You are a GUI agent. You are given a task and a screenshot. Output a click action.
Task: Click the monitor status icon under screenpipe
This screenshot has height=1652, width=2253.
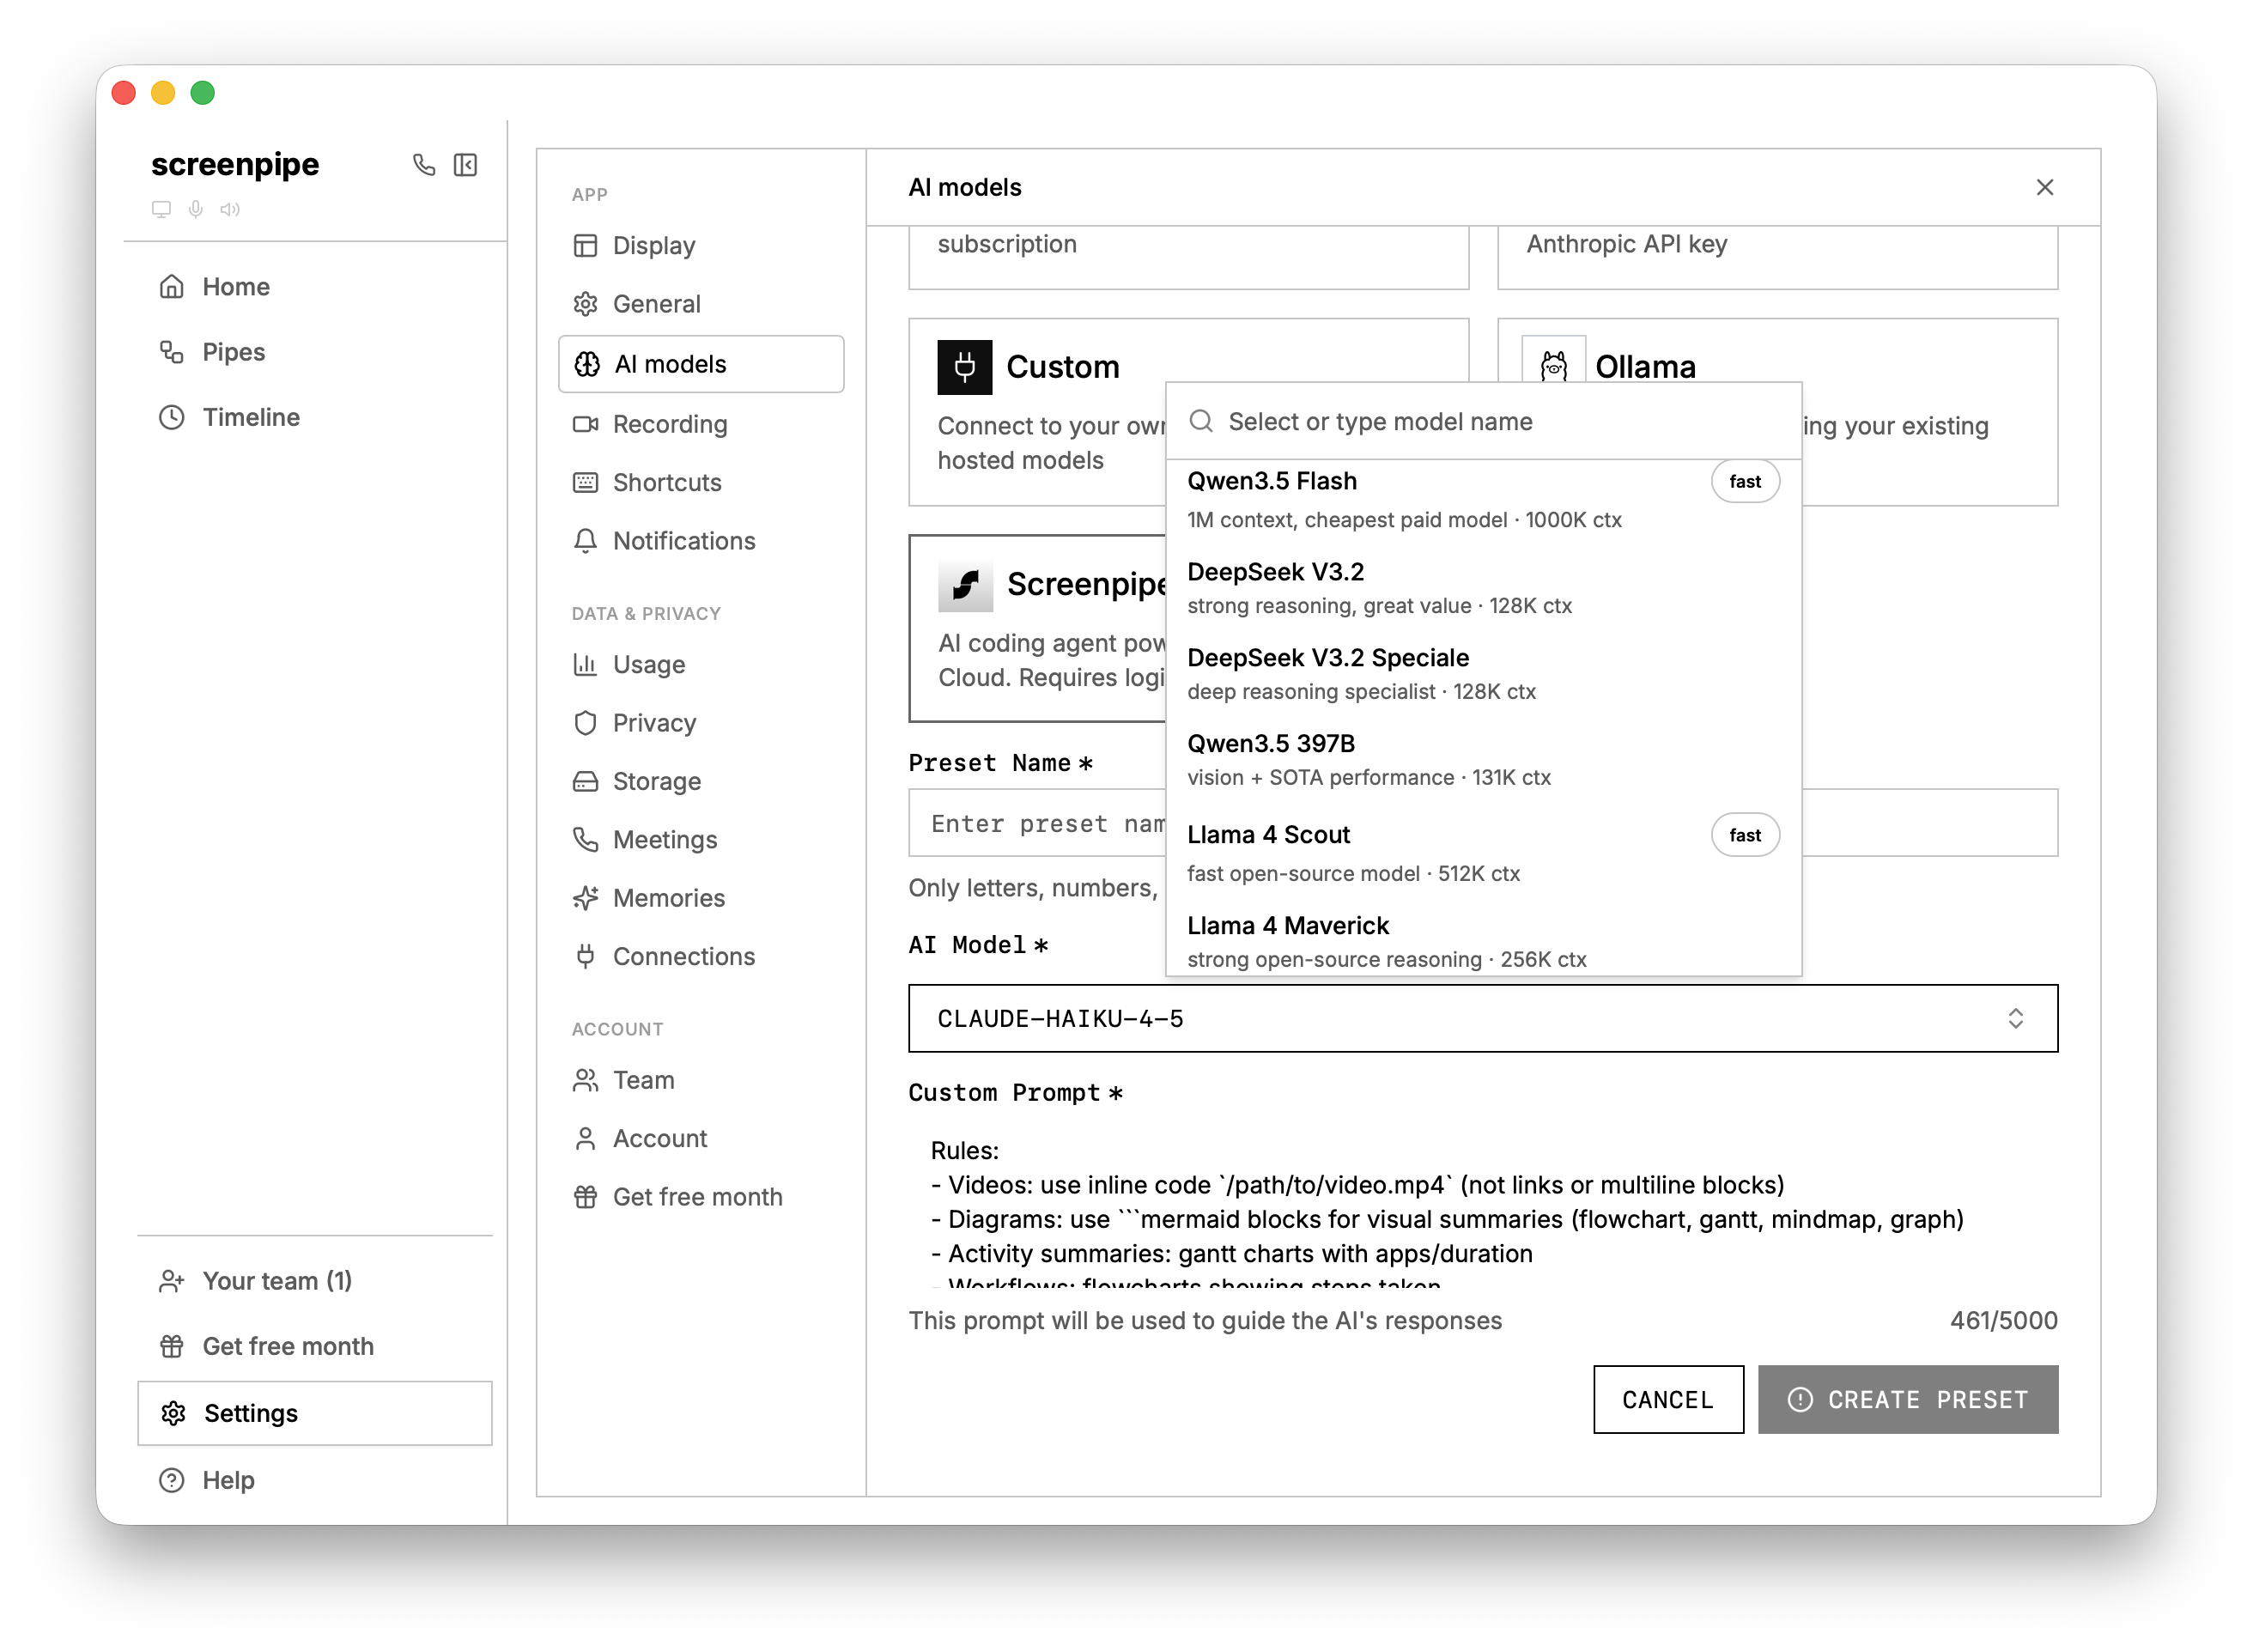pos(161,209)
